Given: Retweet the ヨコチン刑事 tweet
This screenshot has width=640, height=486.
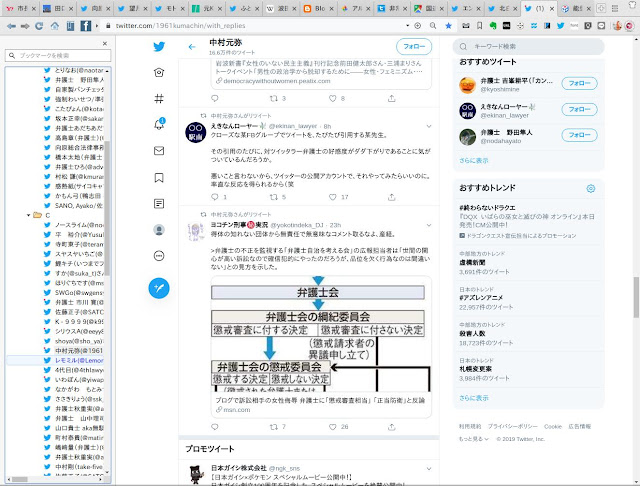Looking at the screenshot, I should [274, 427].
